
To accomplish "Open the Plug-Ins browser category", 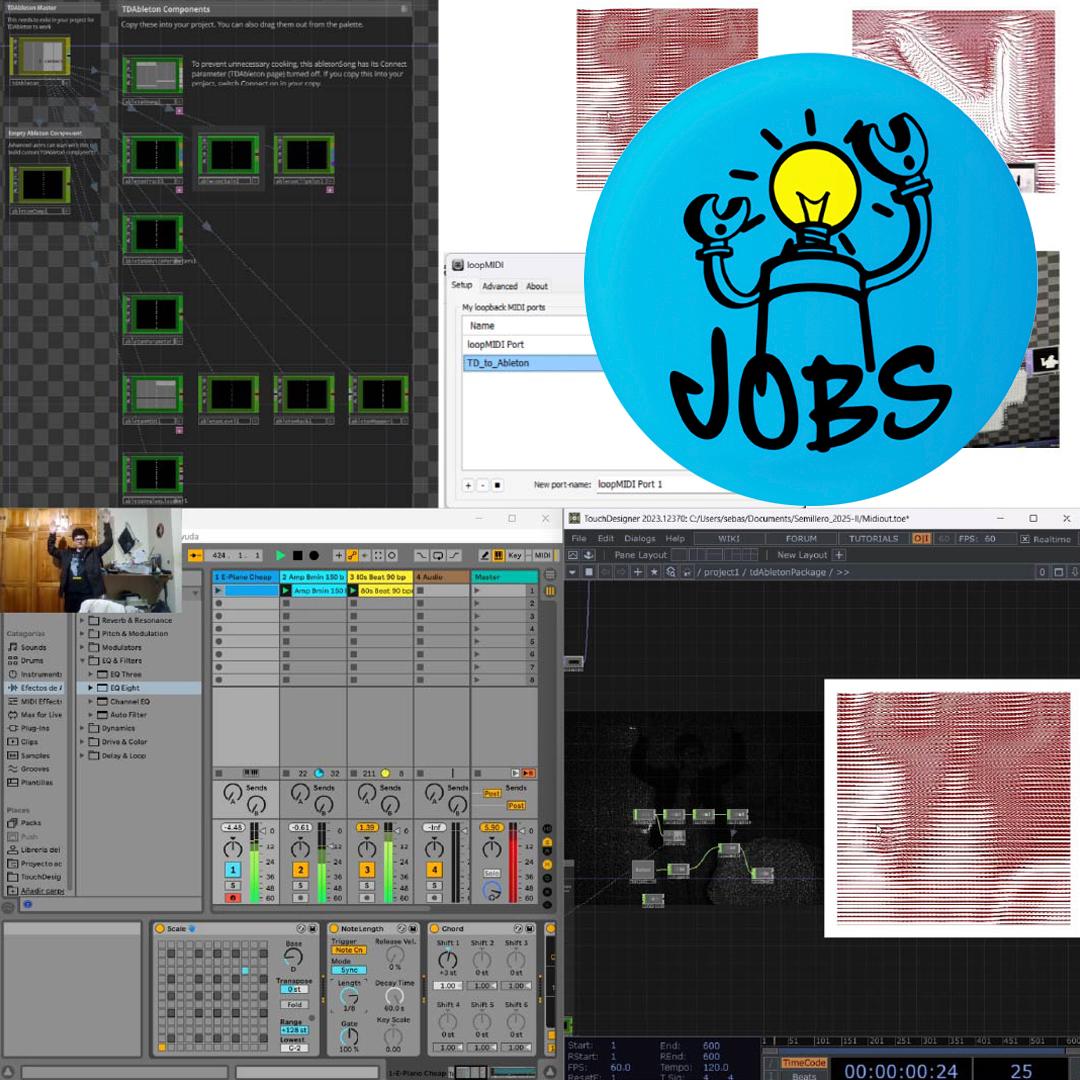I will tap(29, 728).
